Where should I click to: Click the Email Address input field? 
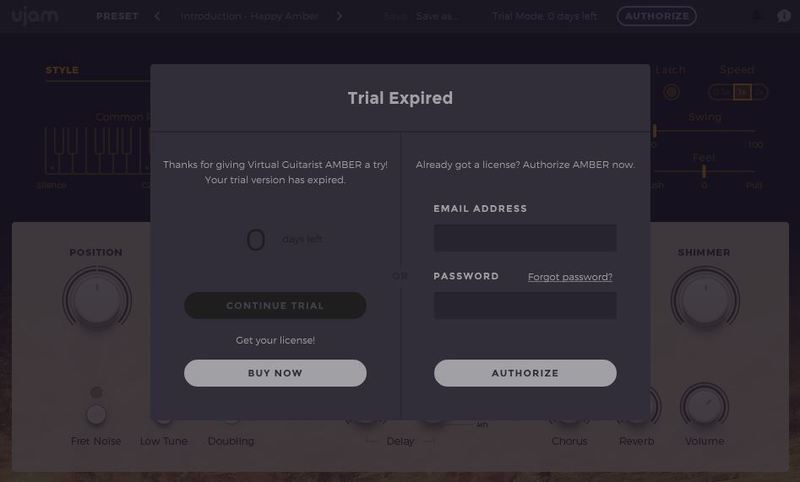pyautogui.click(x=525, y=238)
